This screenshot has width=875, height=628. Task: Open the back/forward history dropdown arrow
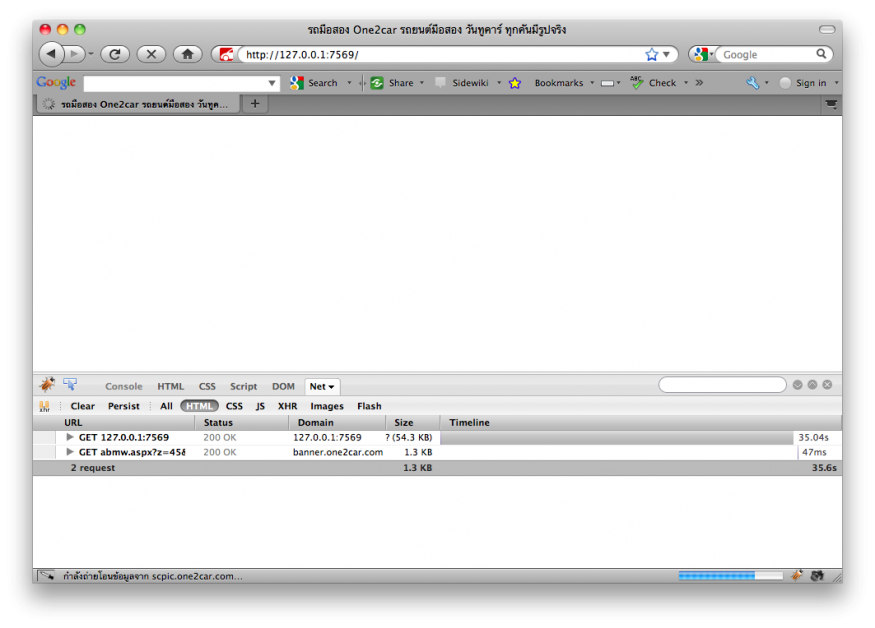[x=90, y=54]
